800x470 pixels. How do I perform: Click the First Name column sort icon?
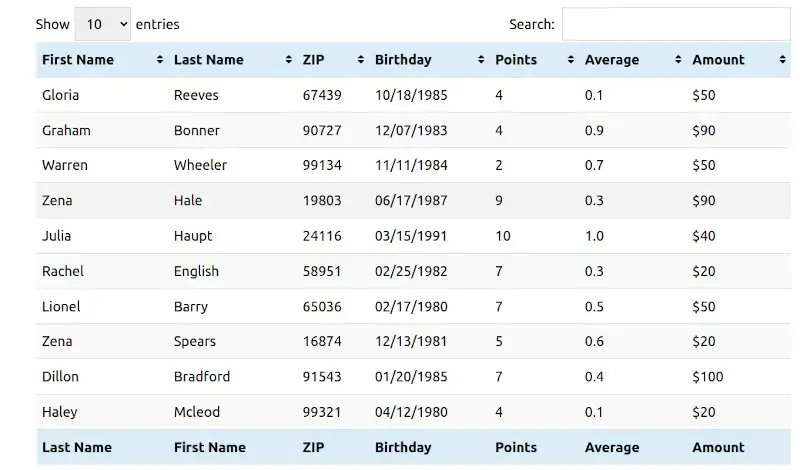(160, 60)
